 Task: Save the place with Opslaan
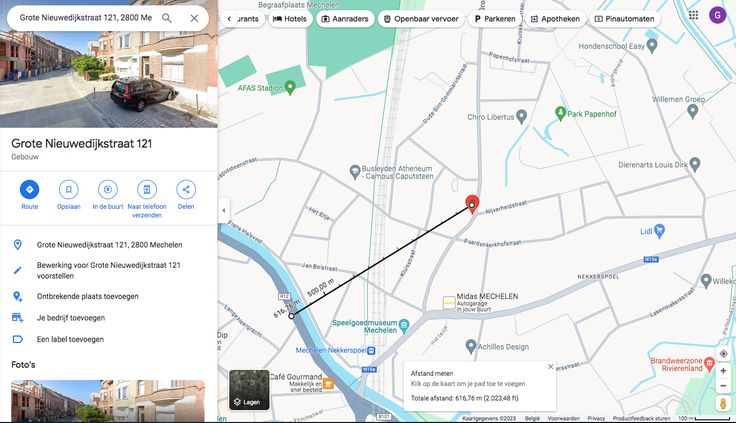pyautogui.click(x=68, y=189)
